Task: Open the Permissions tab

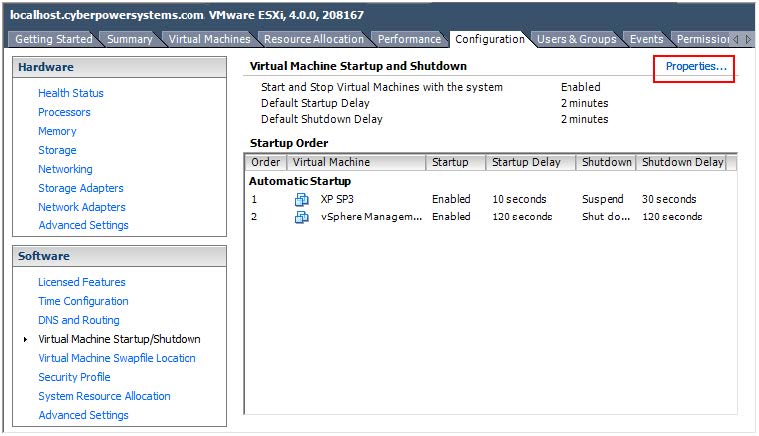Action: click(x=702, y=39)
